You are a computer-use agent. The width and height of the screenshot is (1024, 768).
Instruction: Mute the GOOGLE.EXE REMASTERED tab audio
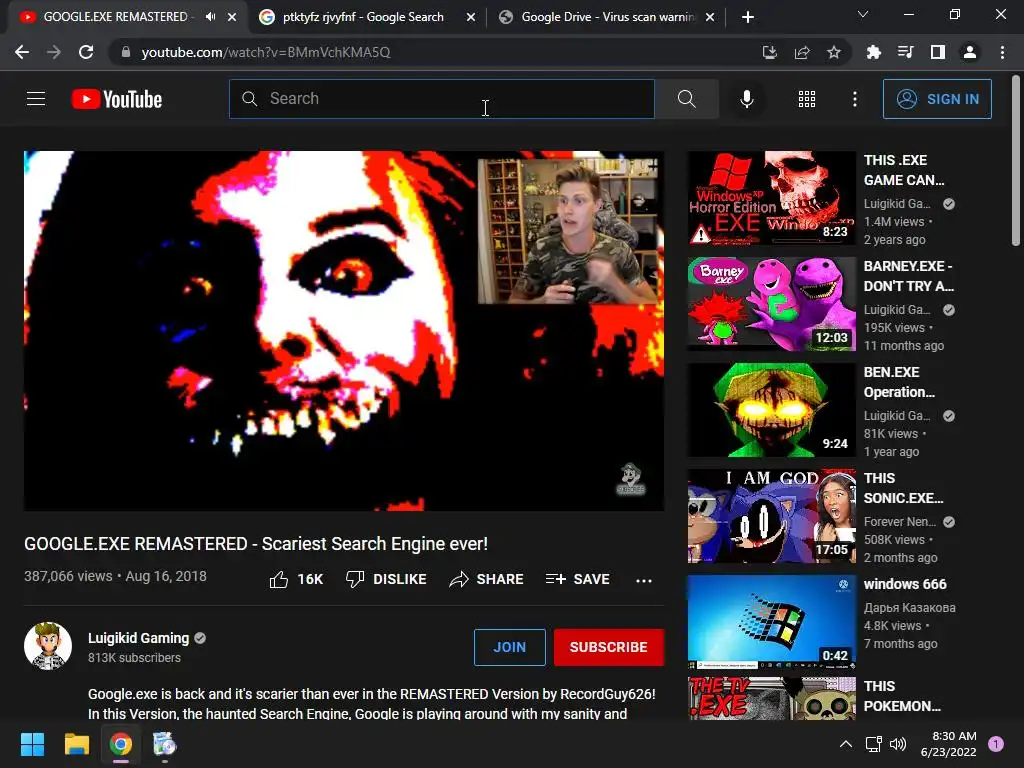210,17
